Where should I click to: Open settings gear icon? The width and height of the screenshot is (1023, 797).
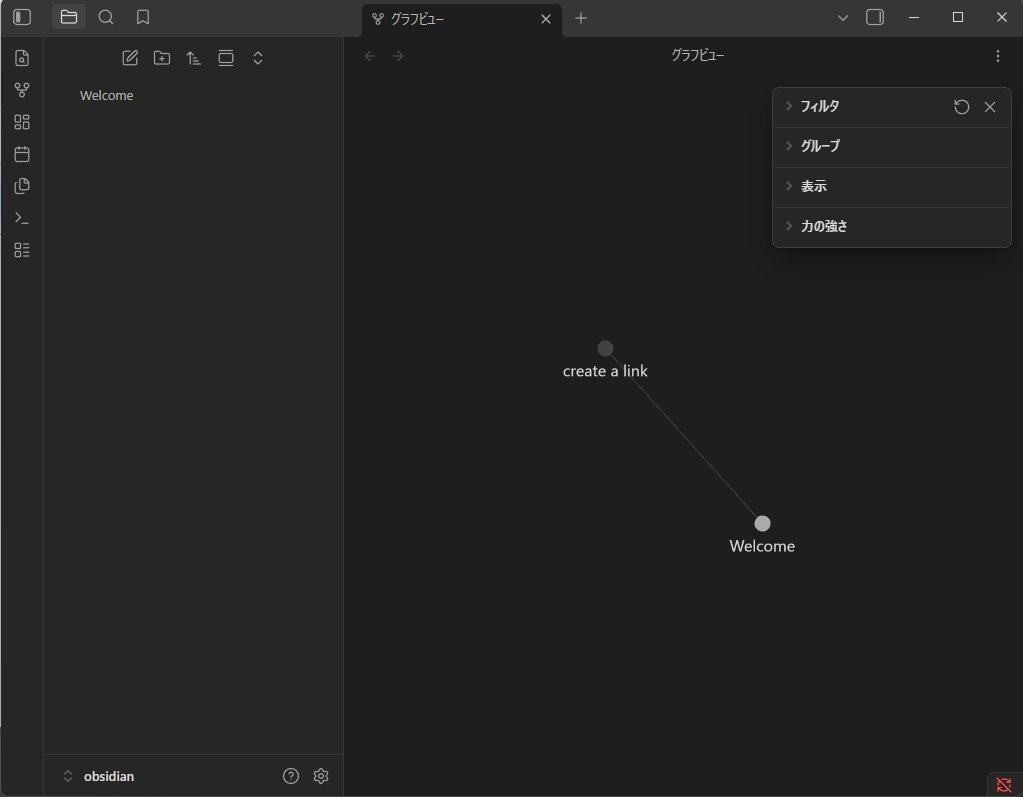coord(321,776)
